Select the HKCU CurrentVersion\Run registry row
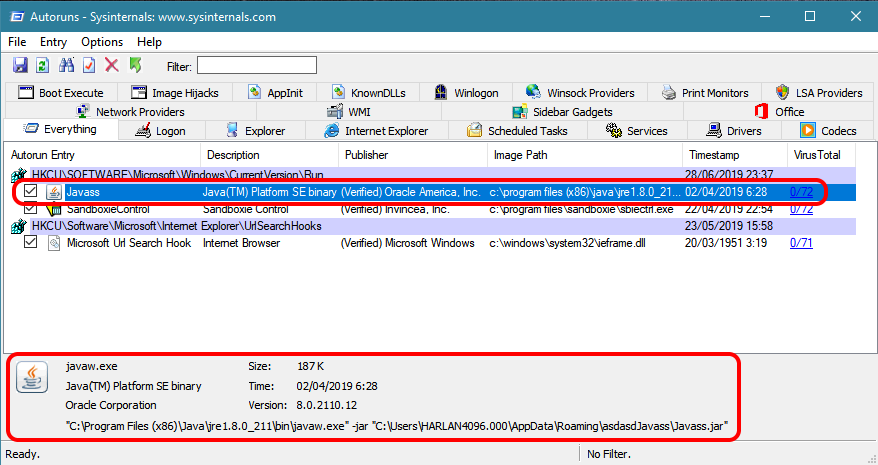878x465 pixels. 432,175
